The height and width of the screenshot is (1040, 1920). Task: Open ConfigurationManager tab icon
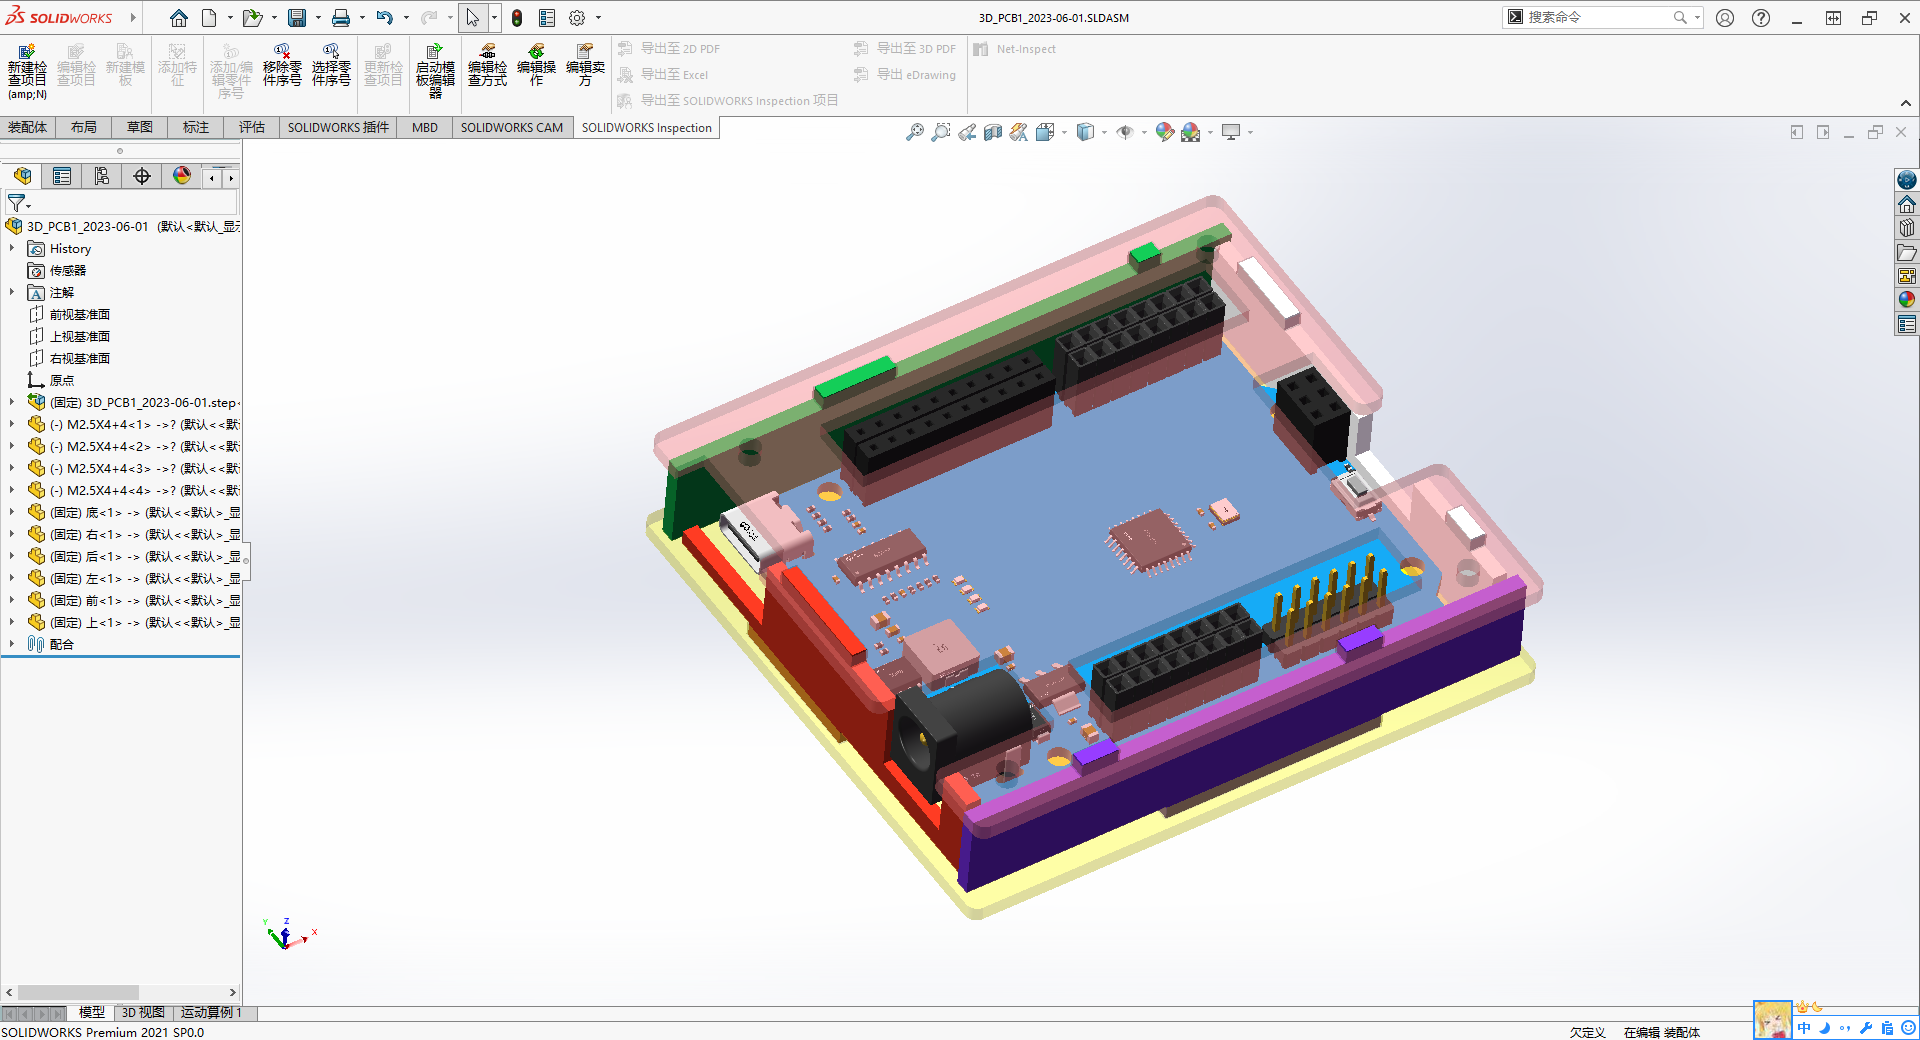click(x=102, y=176)
